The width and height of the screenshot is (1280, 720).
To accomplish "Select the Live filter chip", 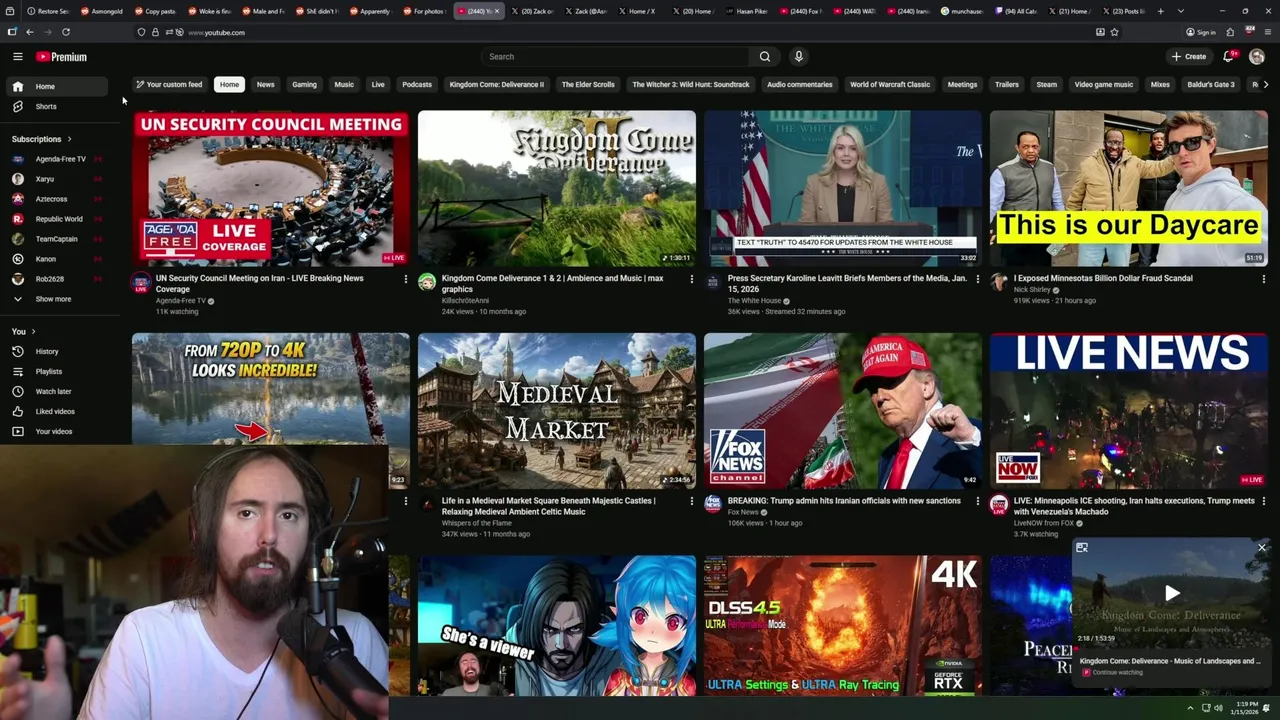I will tap(378, 84).
